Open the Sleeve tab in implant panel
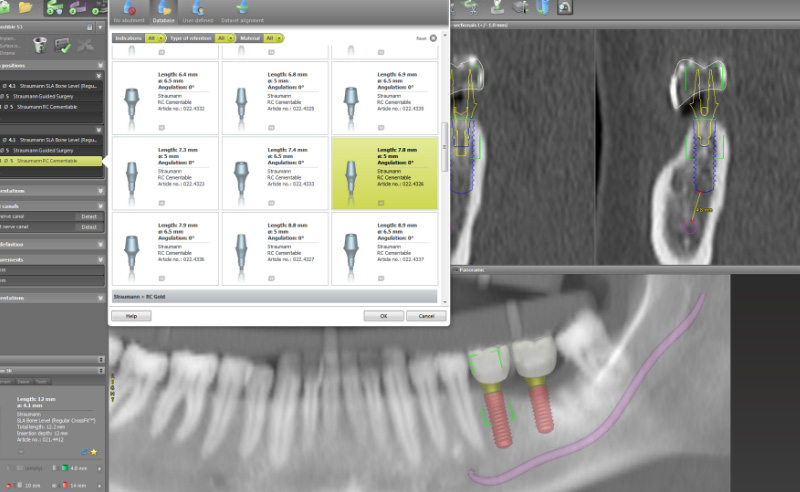This screenshot has width=800, height=492. click(x=23, y=381)
